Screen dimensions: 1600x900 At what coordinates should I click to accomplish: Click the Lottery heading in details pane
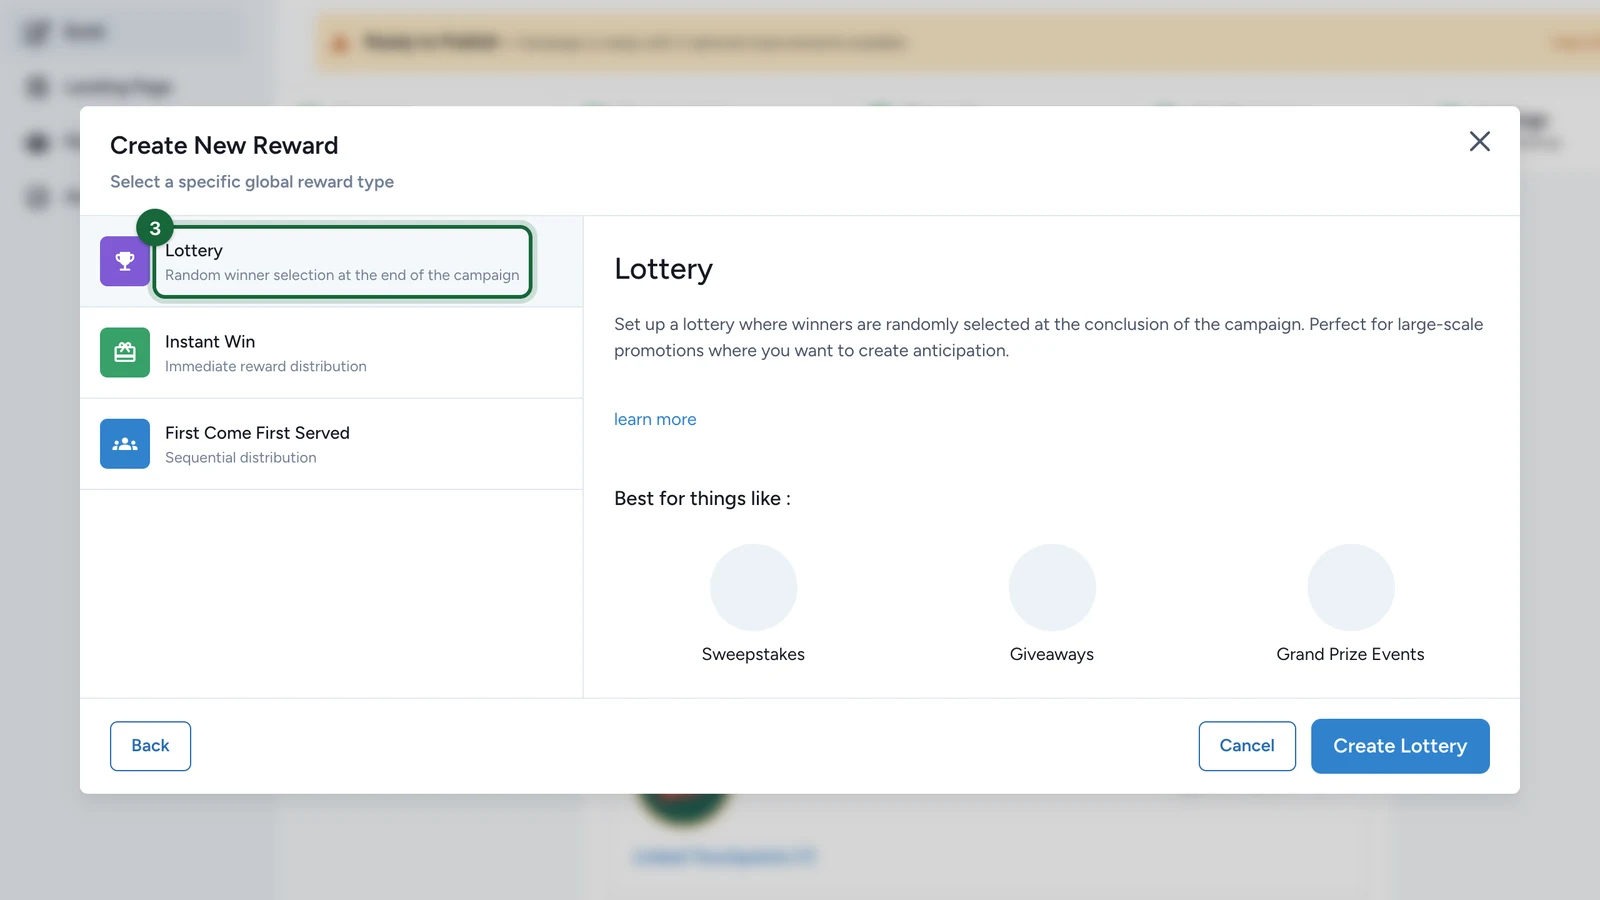click(664, 269)
